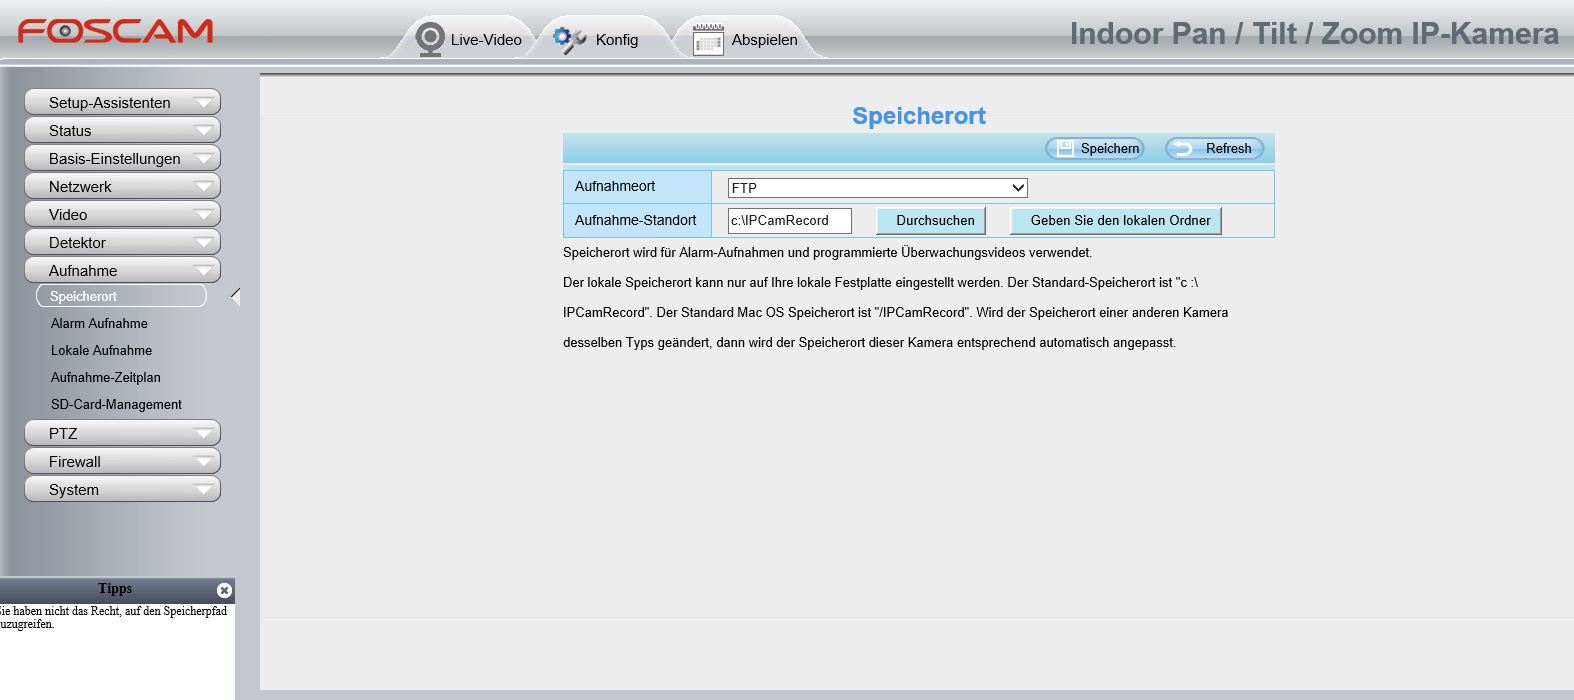
Task: Click the Aufnahme-Standort path field
Action: point(789,221)
